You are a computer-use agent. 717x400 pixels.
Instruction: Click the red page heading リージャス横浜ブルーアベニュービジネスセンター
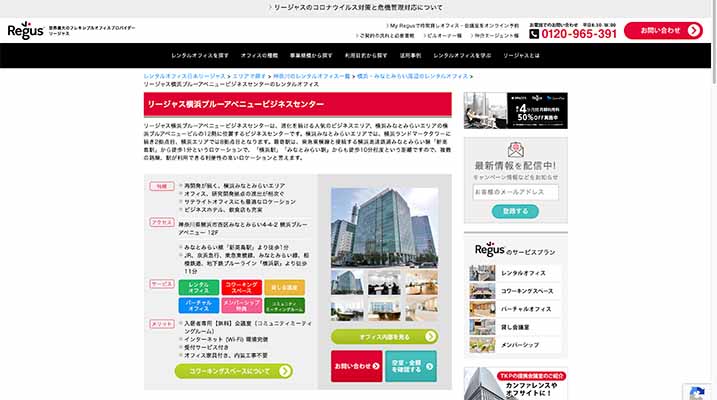pyautogui.click(x=298, y=104)
